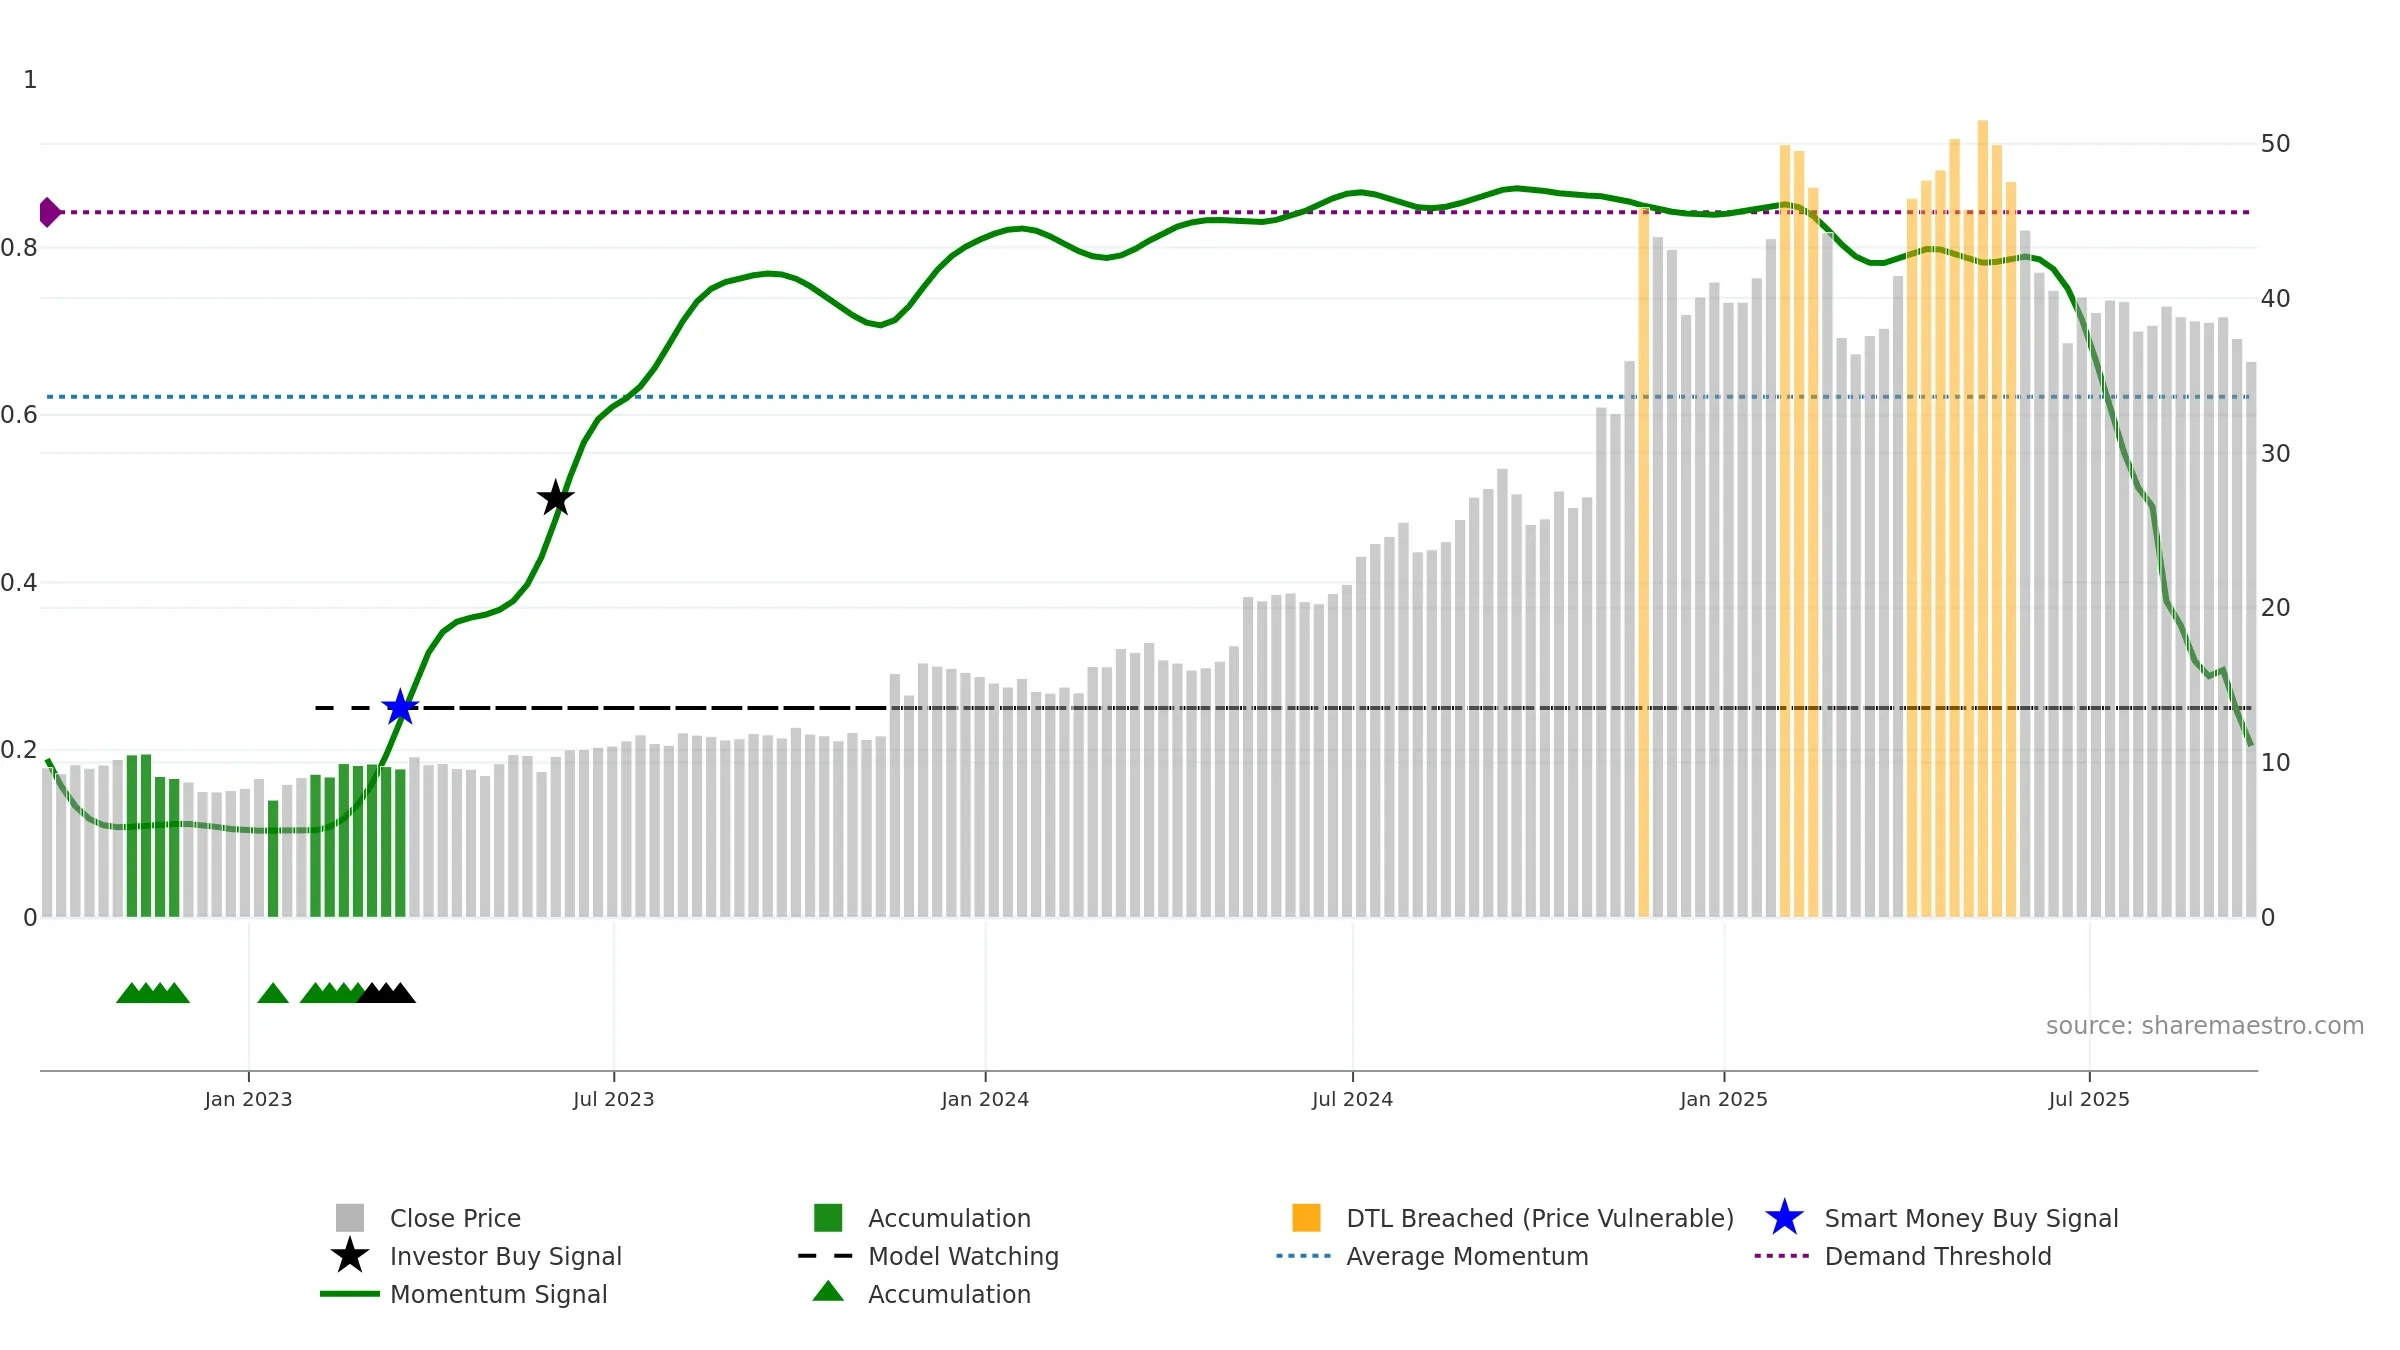The height and width of the screenshot is (1350, 2400).
Task: Click the blue star icon in legend
Action: tap(1784, 1218)
